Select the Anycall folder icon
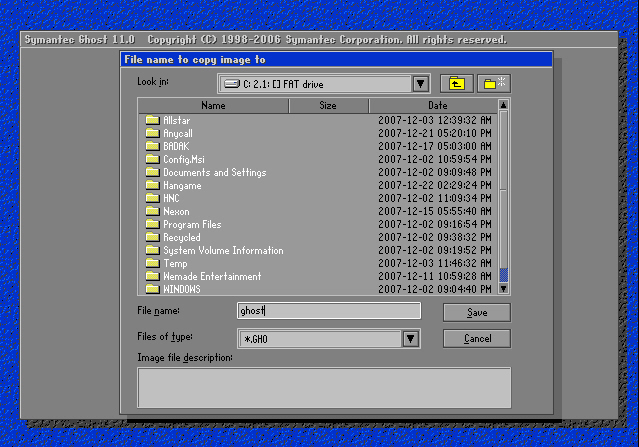The height and width of the screenshot is (447, 639). click(x=152, y=133)
